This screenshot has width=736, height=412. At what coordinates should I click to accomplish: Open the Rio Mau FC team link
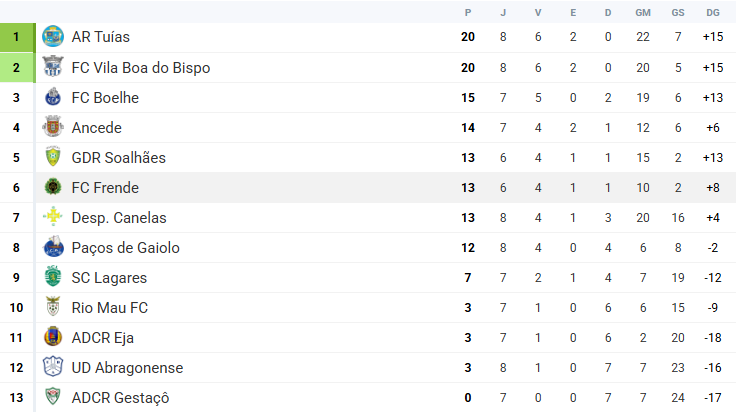(111, 308)
